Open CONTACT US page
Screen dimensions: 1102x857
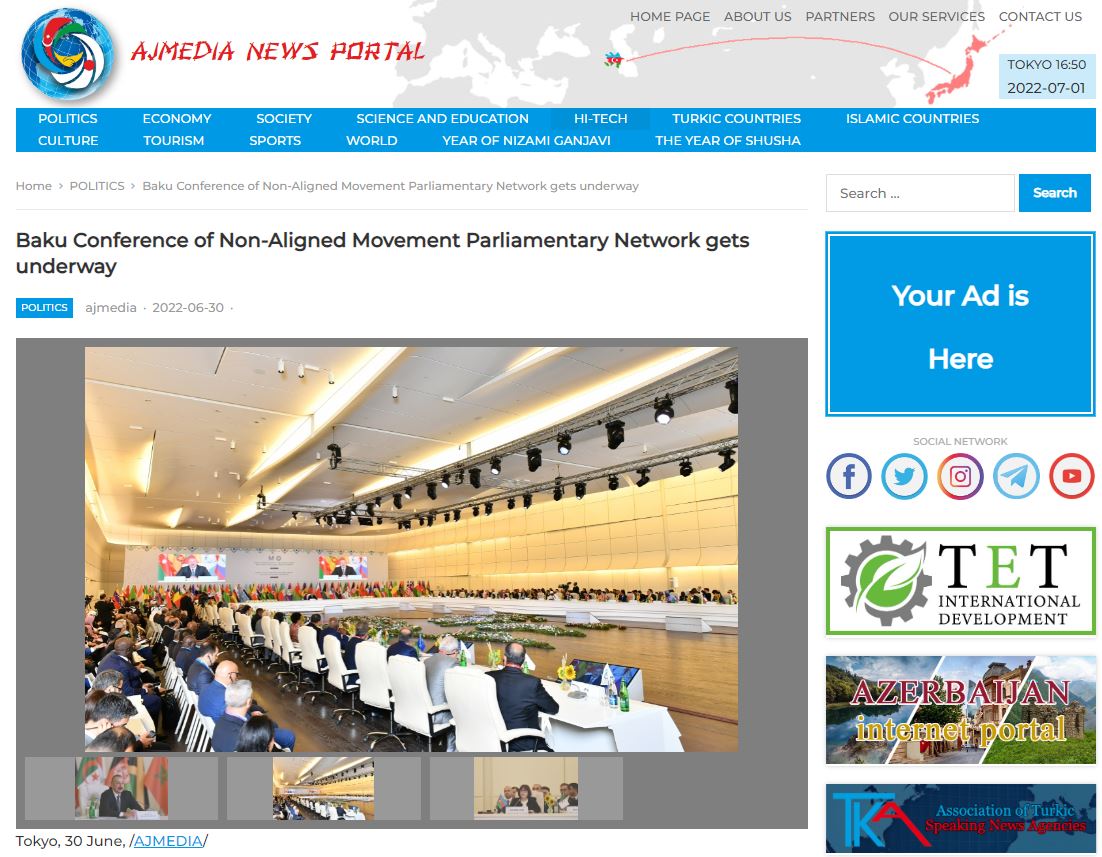click(x=1040, y=16)
